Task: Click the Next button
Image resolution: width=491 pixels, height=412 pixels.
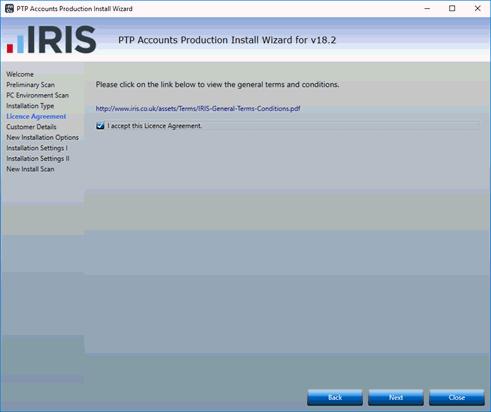Action: tap(396, 397)
